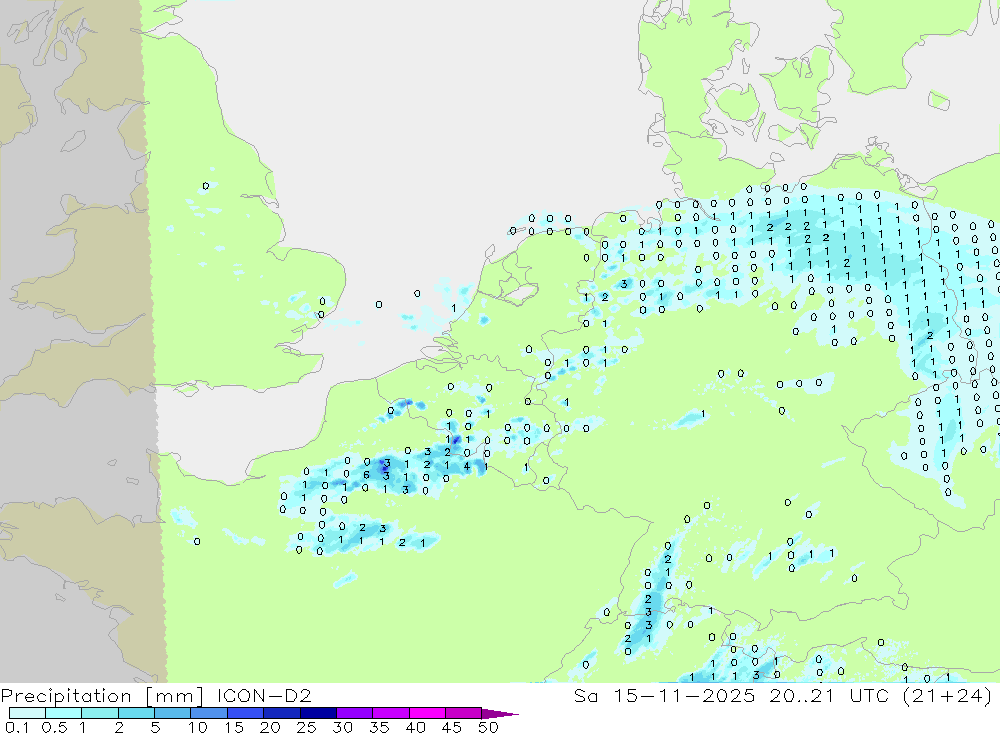This screenshot has height=733, width=1000.
Task: Click the date '15-11-2025' in the footer
Action: click(684, 695)
